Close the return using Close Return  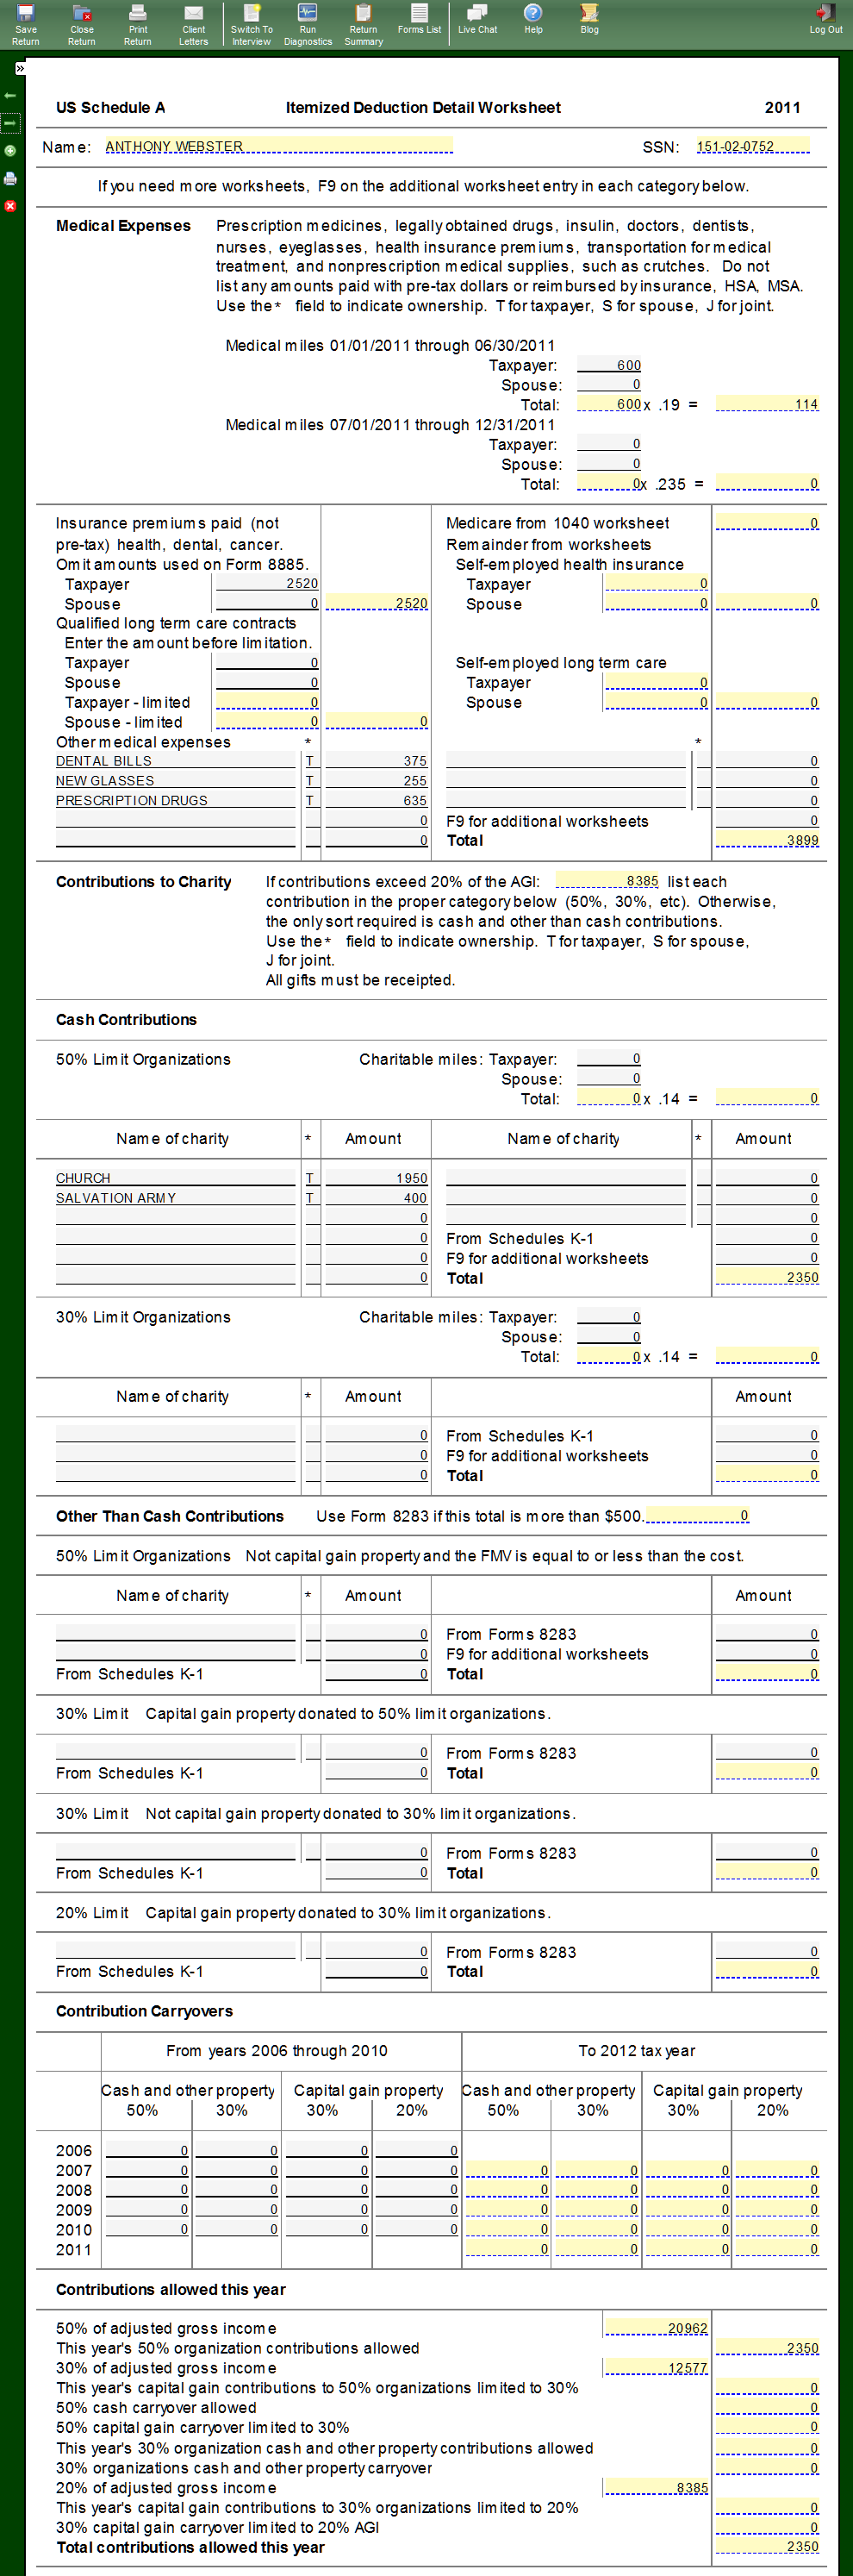(x=81, y=22)
